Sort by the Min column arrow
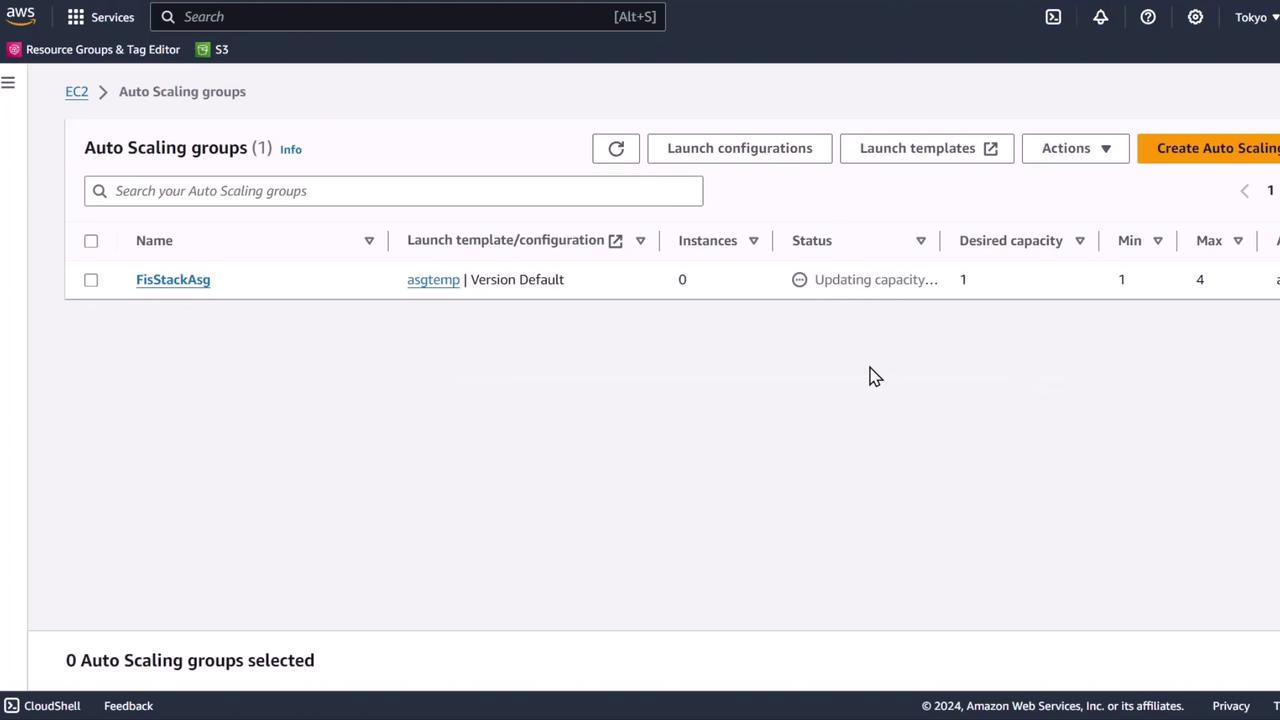 click(1158, 241)
